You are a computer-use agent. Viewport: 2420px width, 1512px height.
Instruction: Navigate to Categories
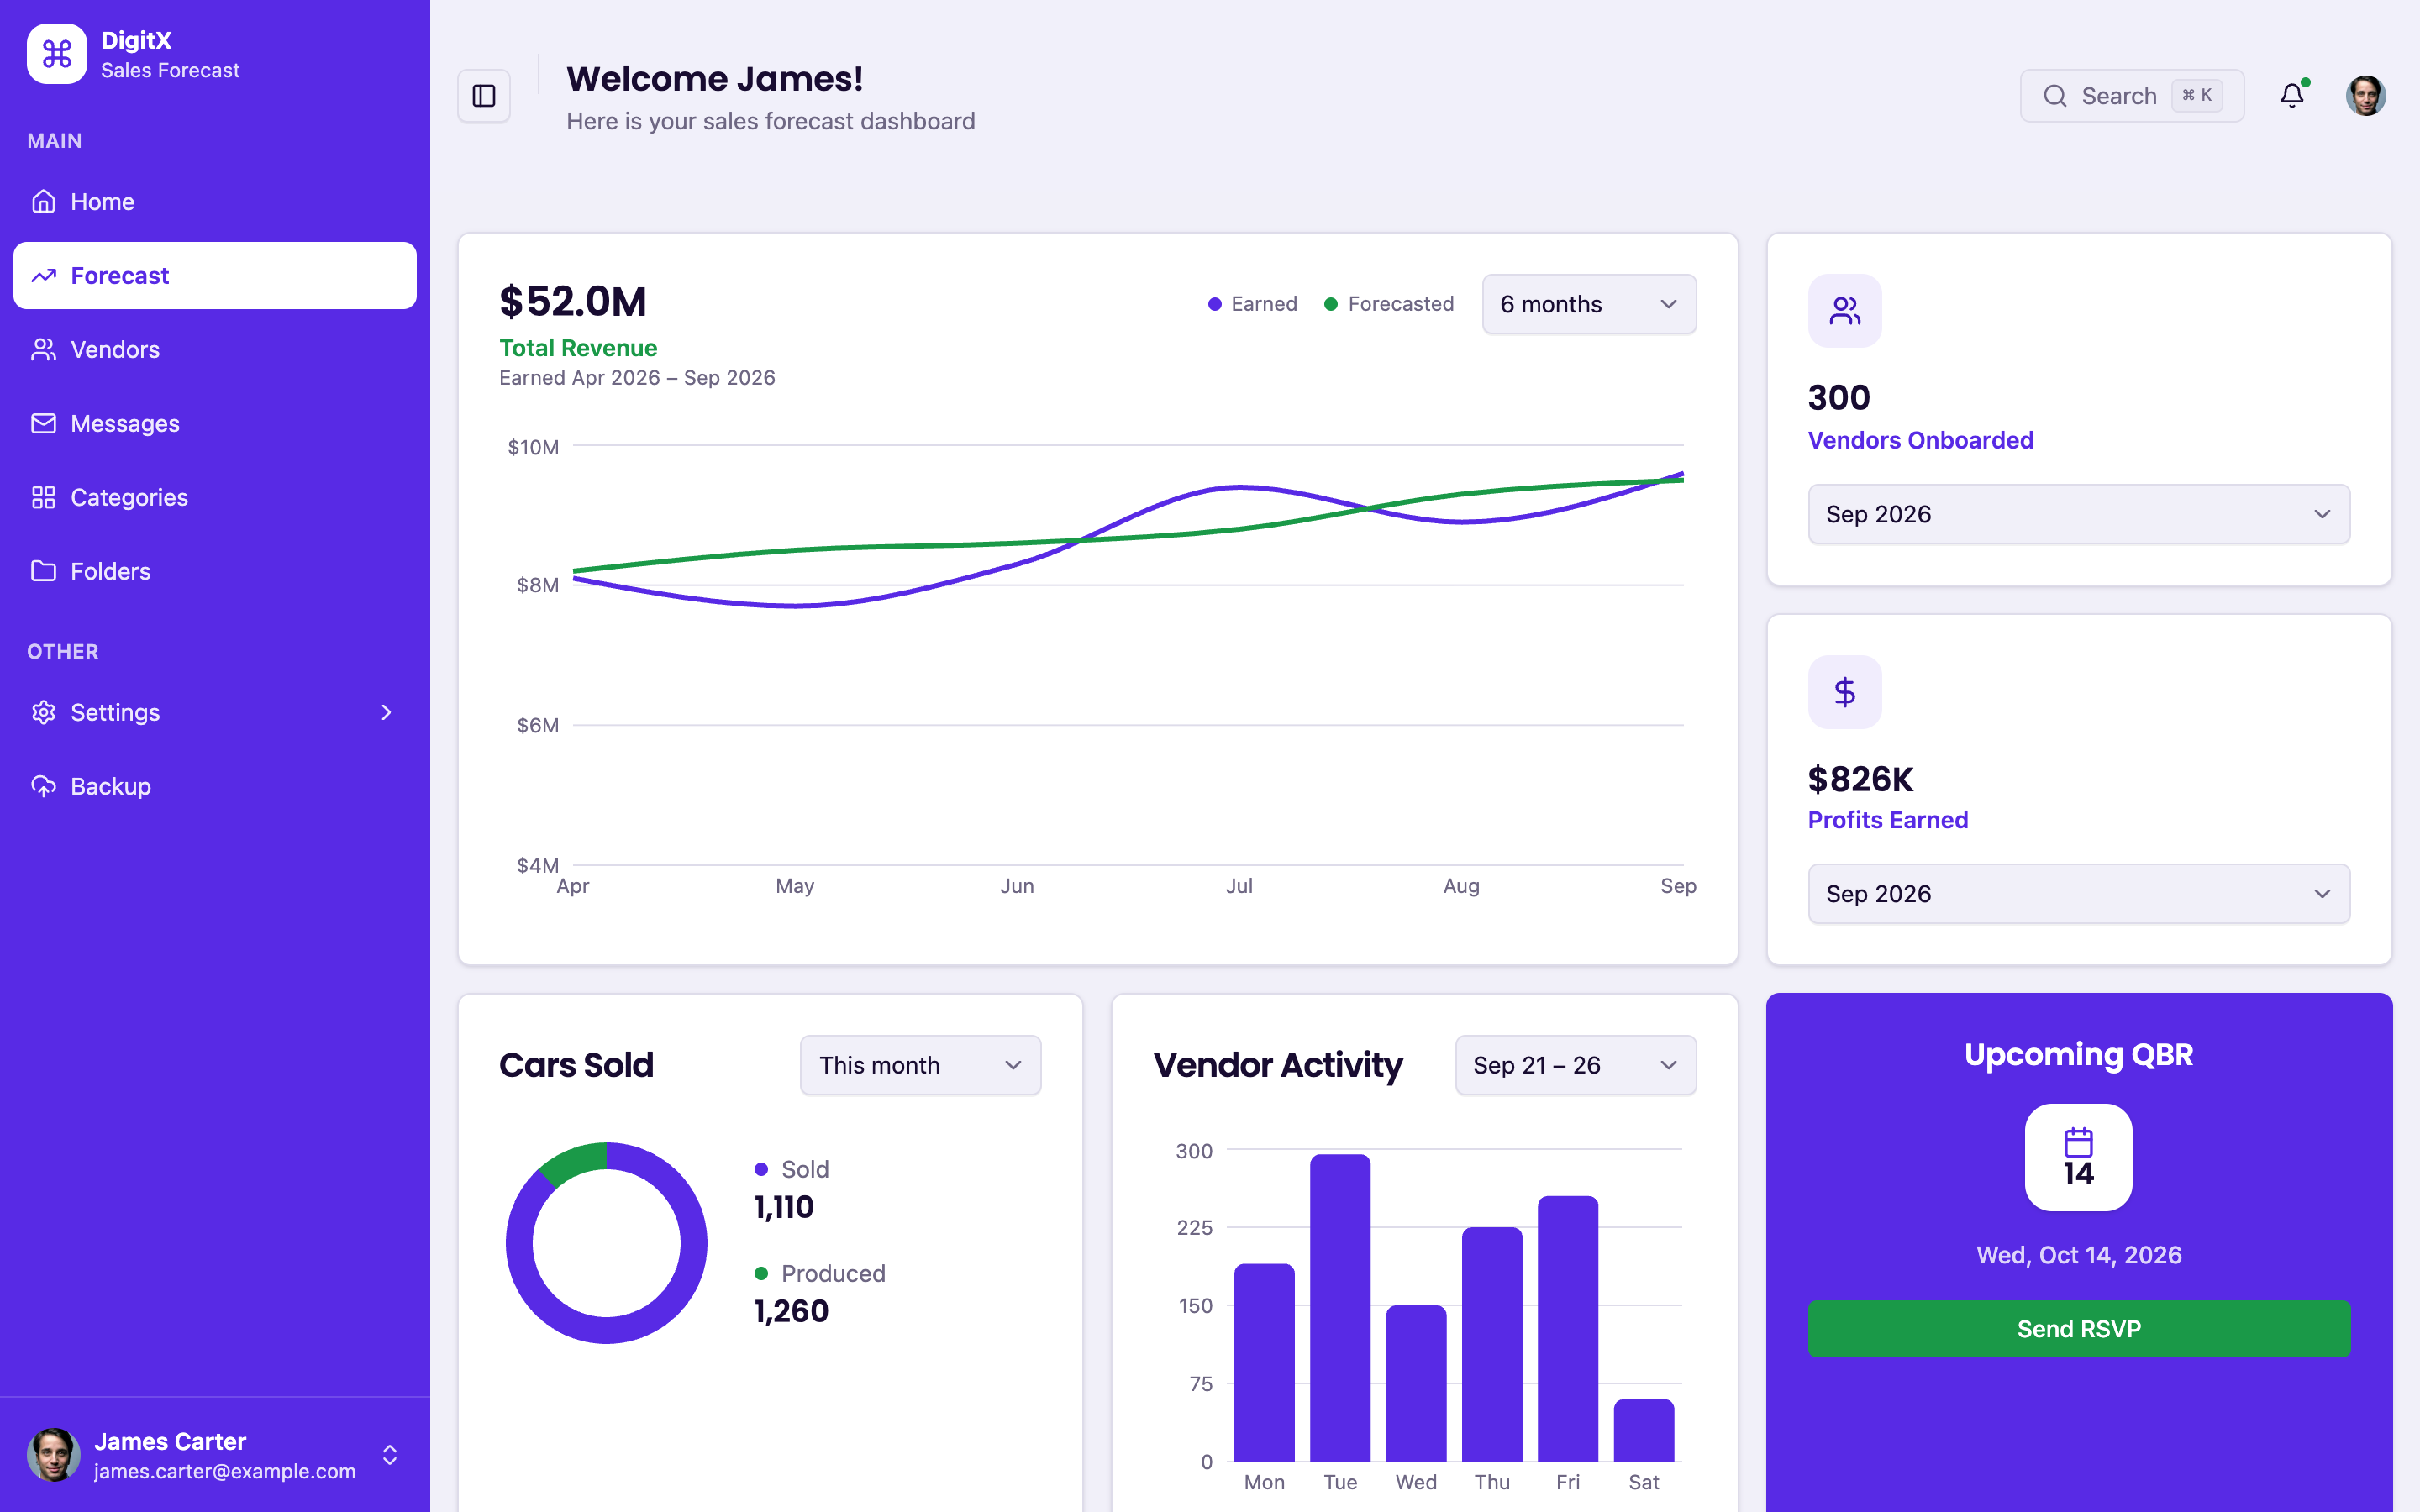click(x=215, y=498)
